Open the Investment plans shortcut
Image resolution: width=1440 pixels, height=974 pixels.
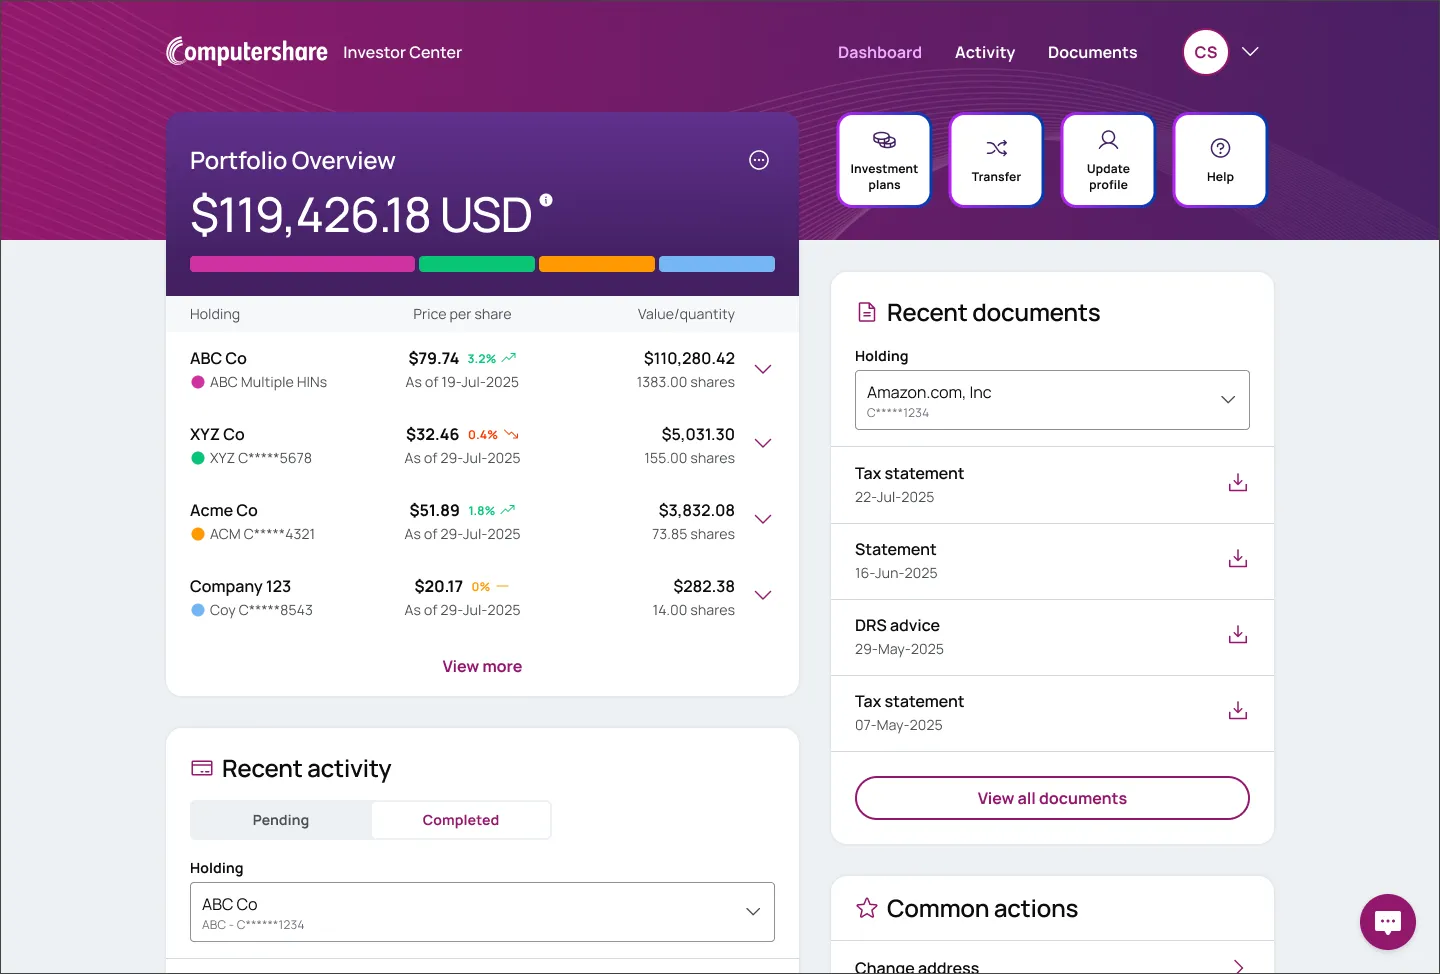coord(884,160)
